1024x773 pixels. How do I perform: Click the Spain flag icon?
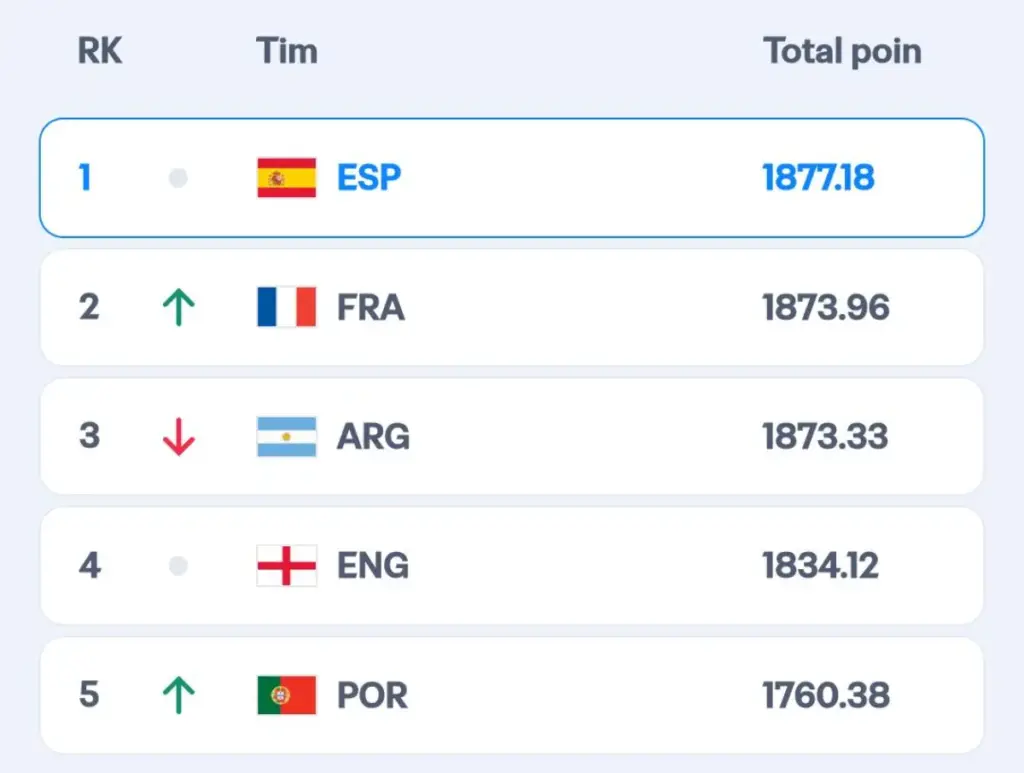click(x=286, y=178)
